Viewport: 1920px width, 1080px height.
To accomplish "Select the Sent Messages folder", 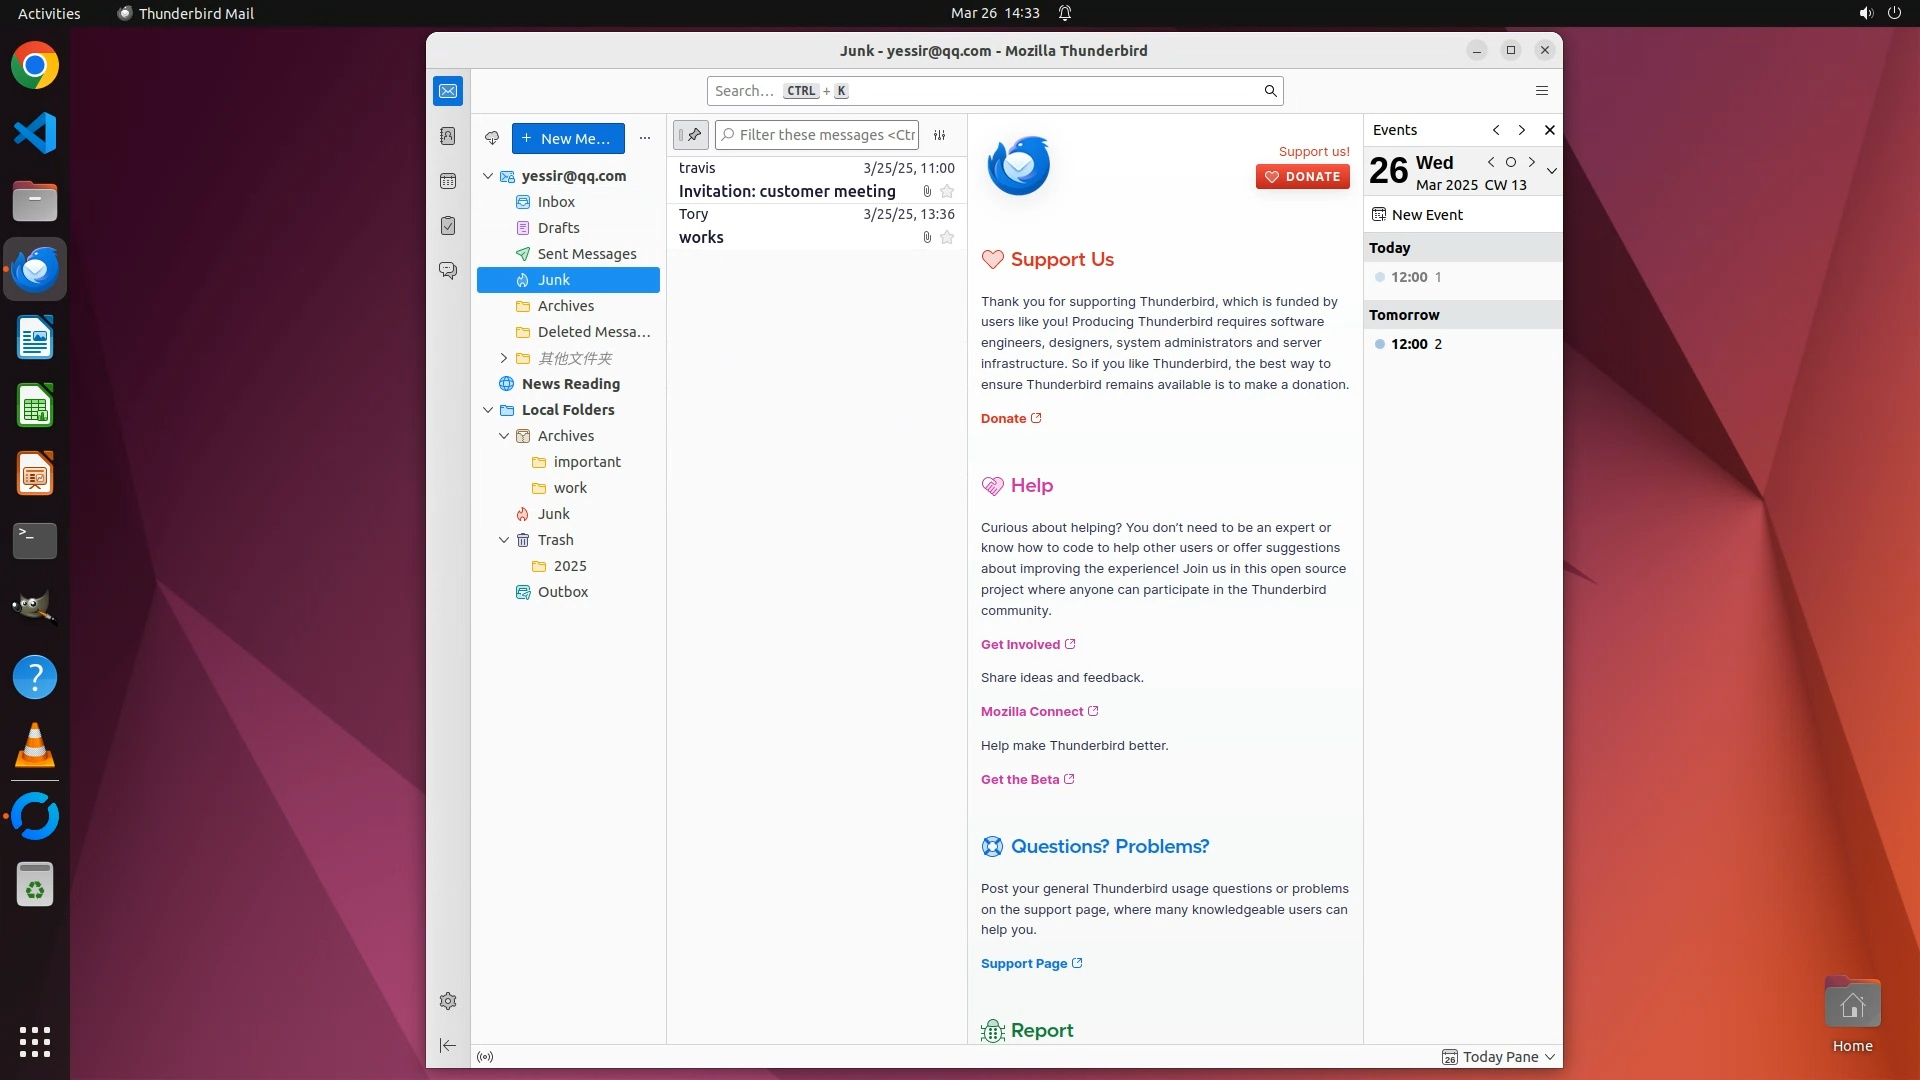I will pos(586,254).
